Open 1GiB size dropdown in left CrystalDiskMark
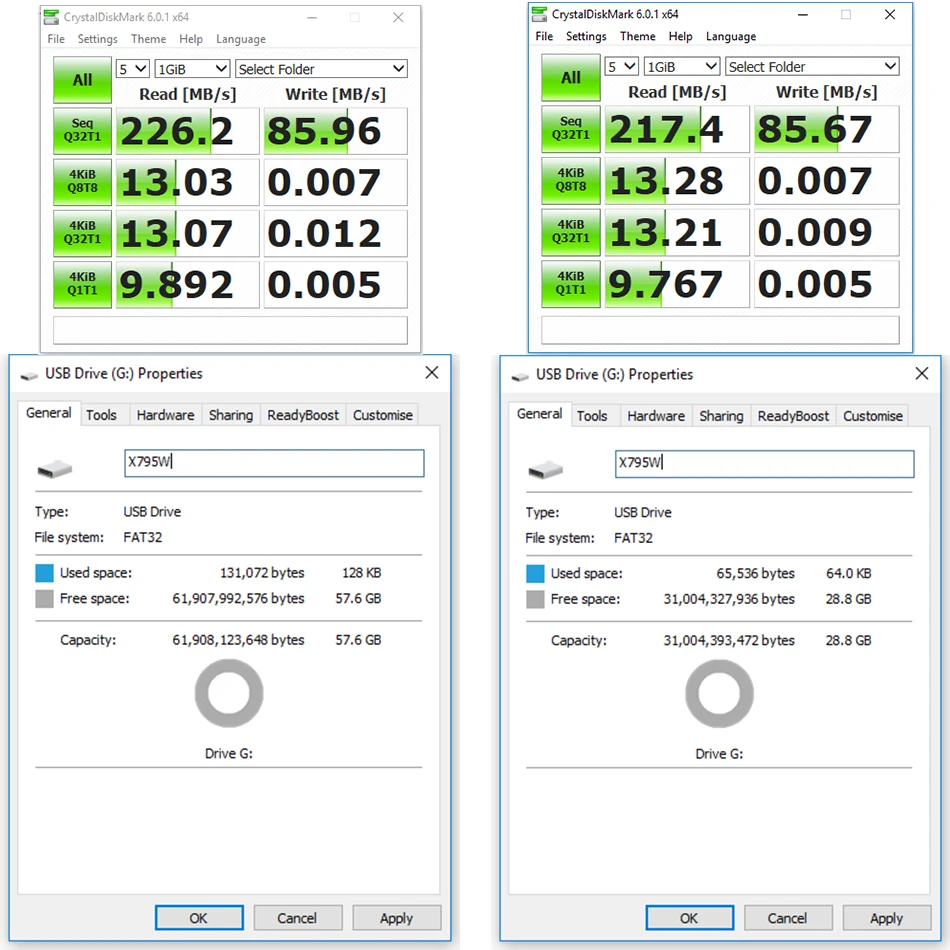 point(192,69)
